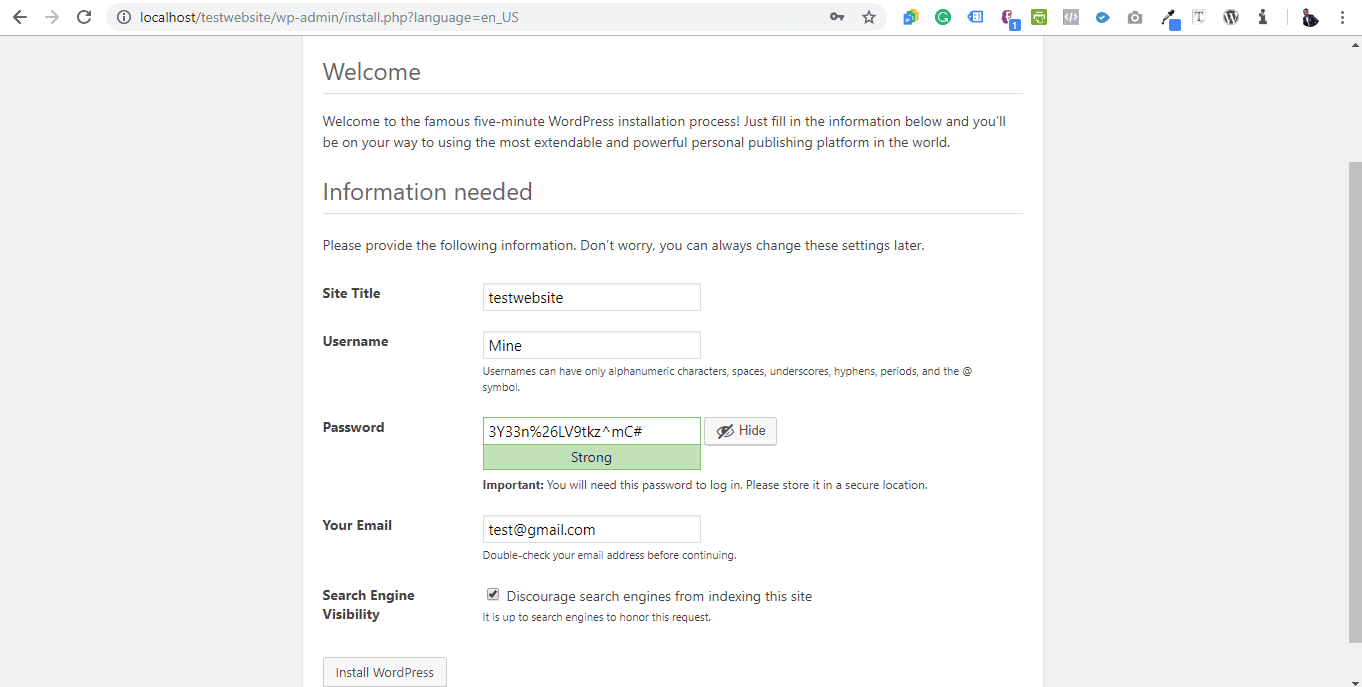Click the 'Password' label
This screenshot has width=1362, height=687.
point(353,427)
